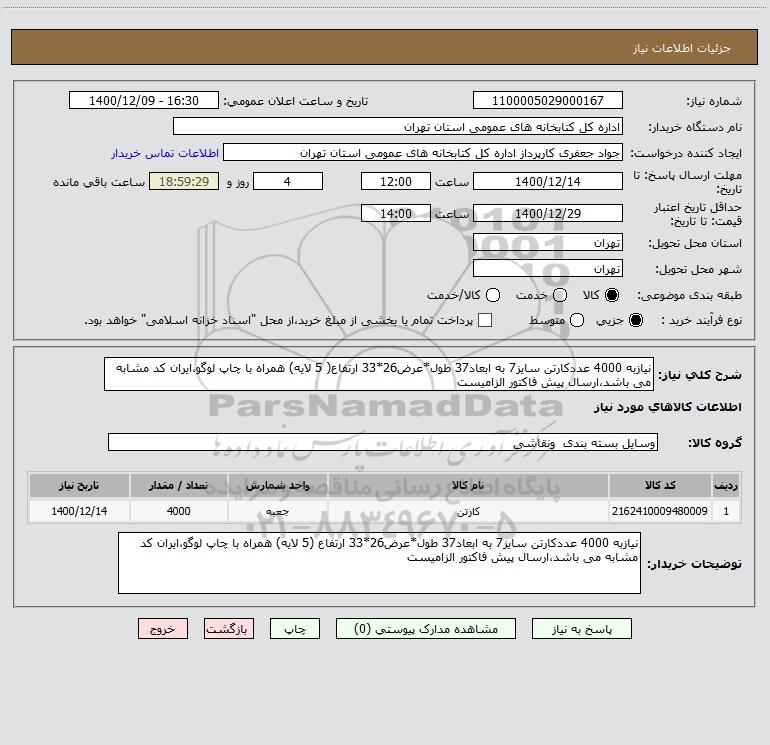Click the اطلاعات کالاهای مورد نیاز heading
Image resolution: width=770 pixels, height=745 pixels.
667,407
